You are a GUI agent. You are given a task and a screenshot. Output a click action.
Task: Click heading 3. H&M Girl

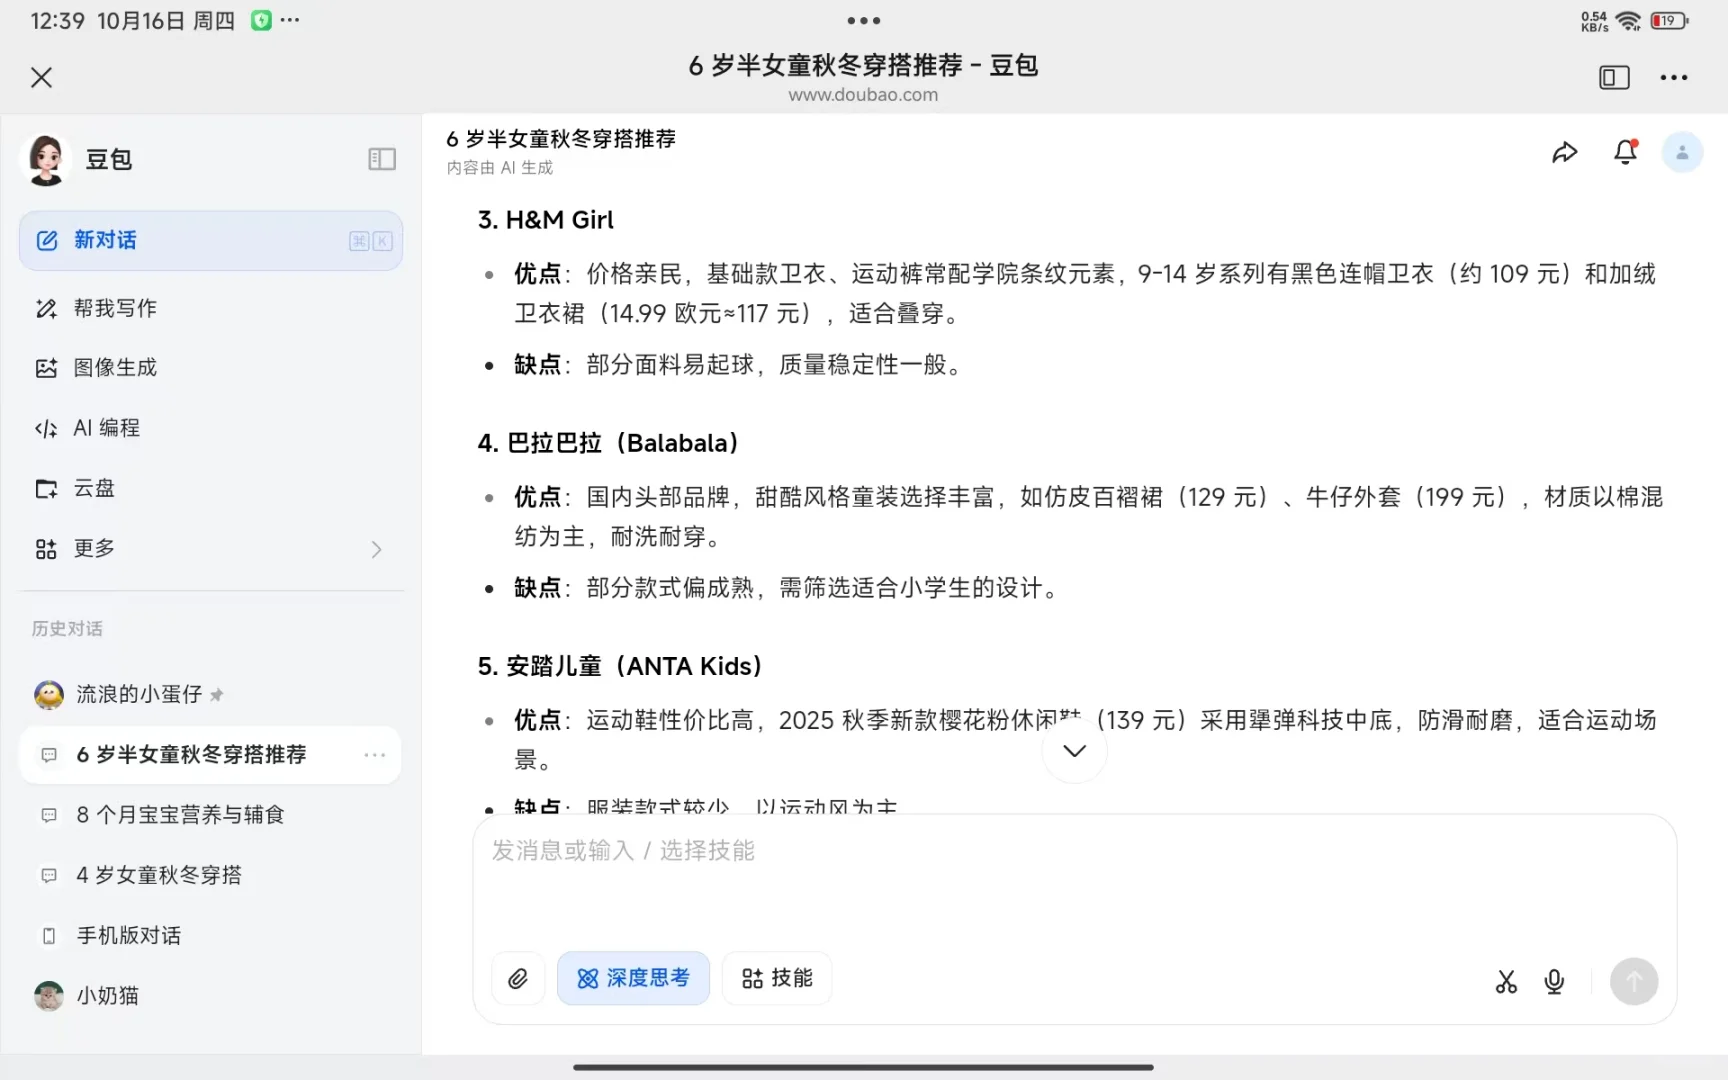[x=546, y=220]
